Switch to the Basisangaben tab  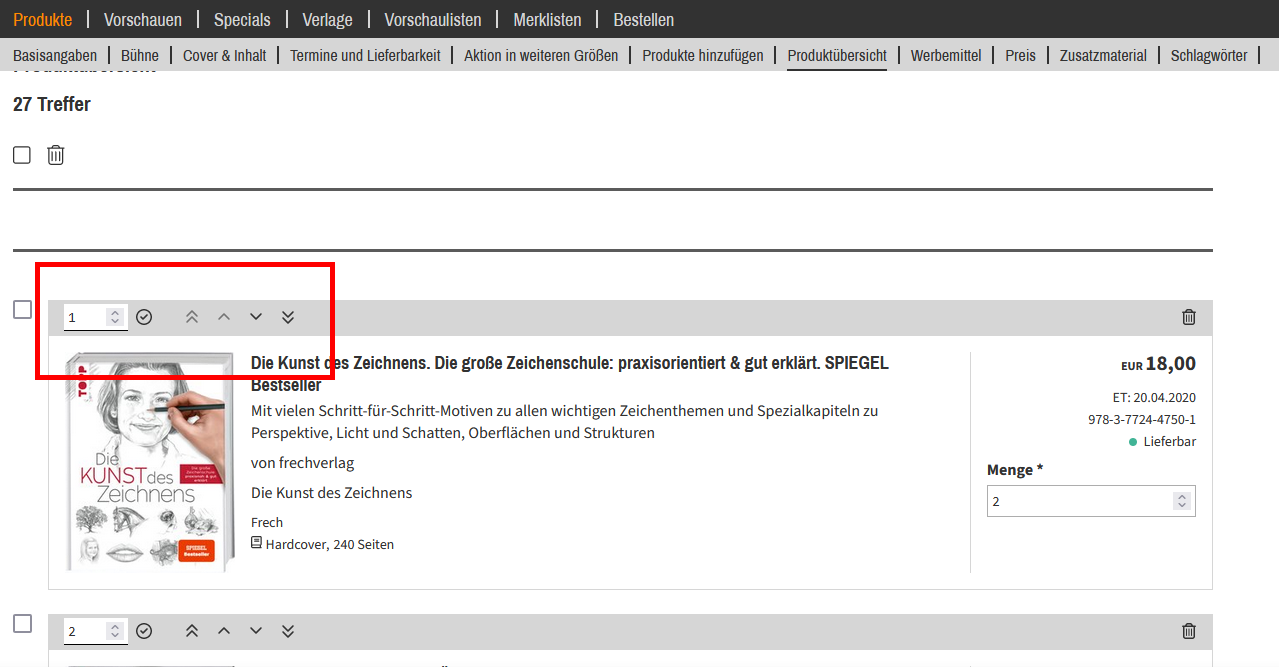tap(55, 55)
